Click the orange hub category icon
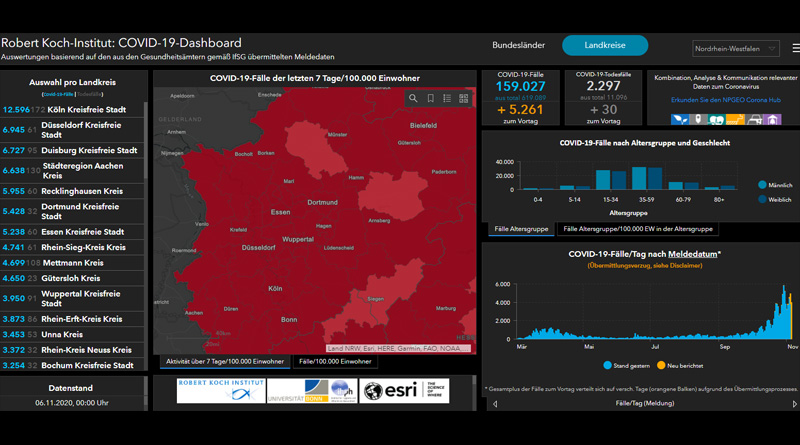The image size is (800, 445). click(x=735, y=119)
